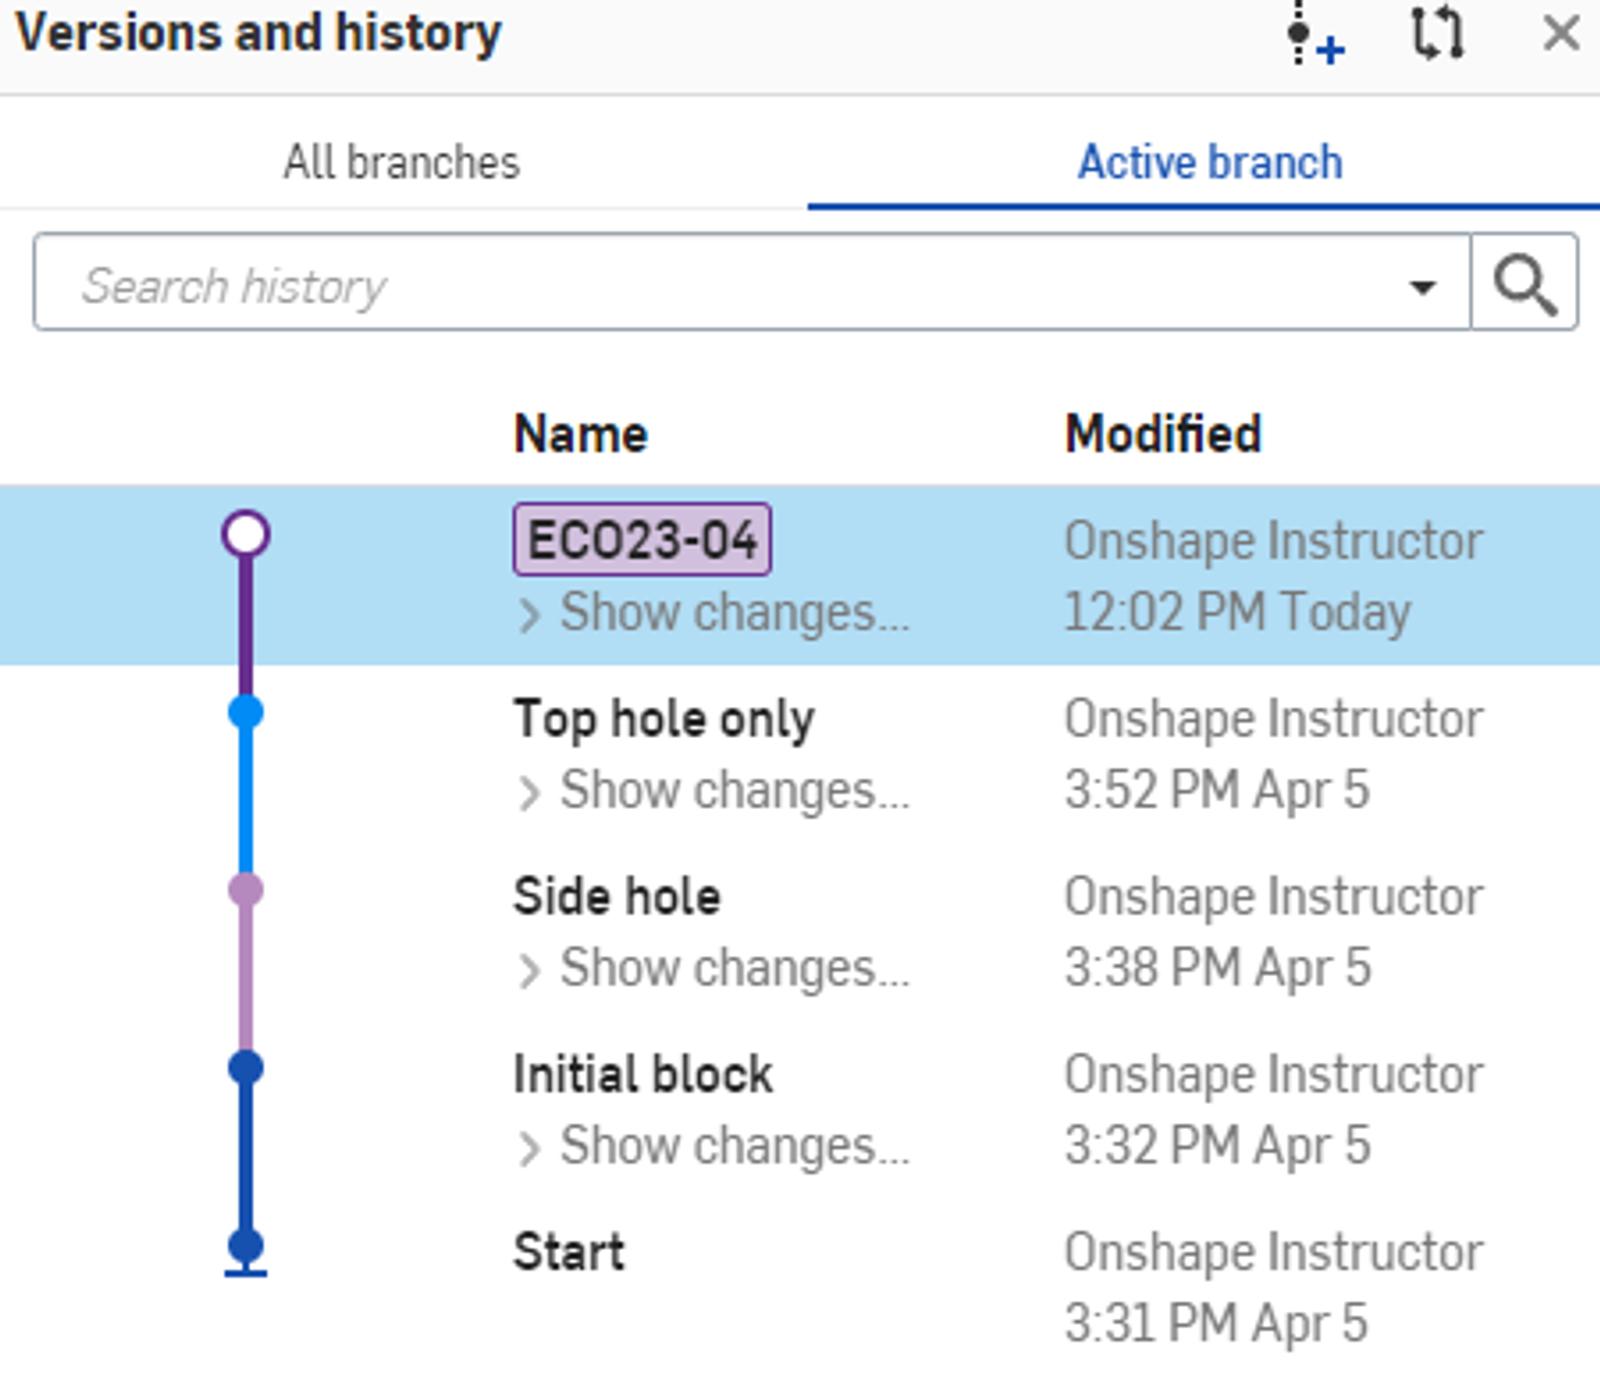Click the magnifier search button

[1524, 284]
